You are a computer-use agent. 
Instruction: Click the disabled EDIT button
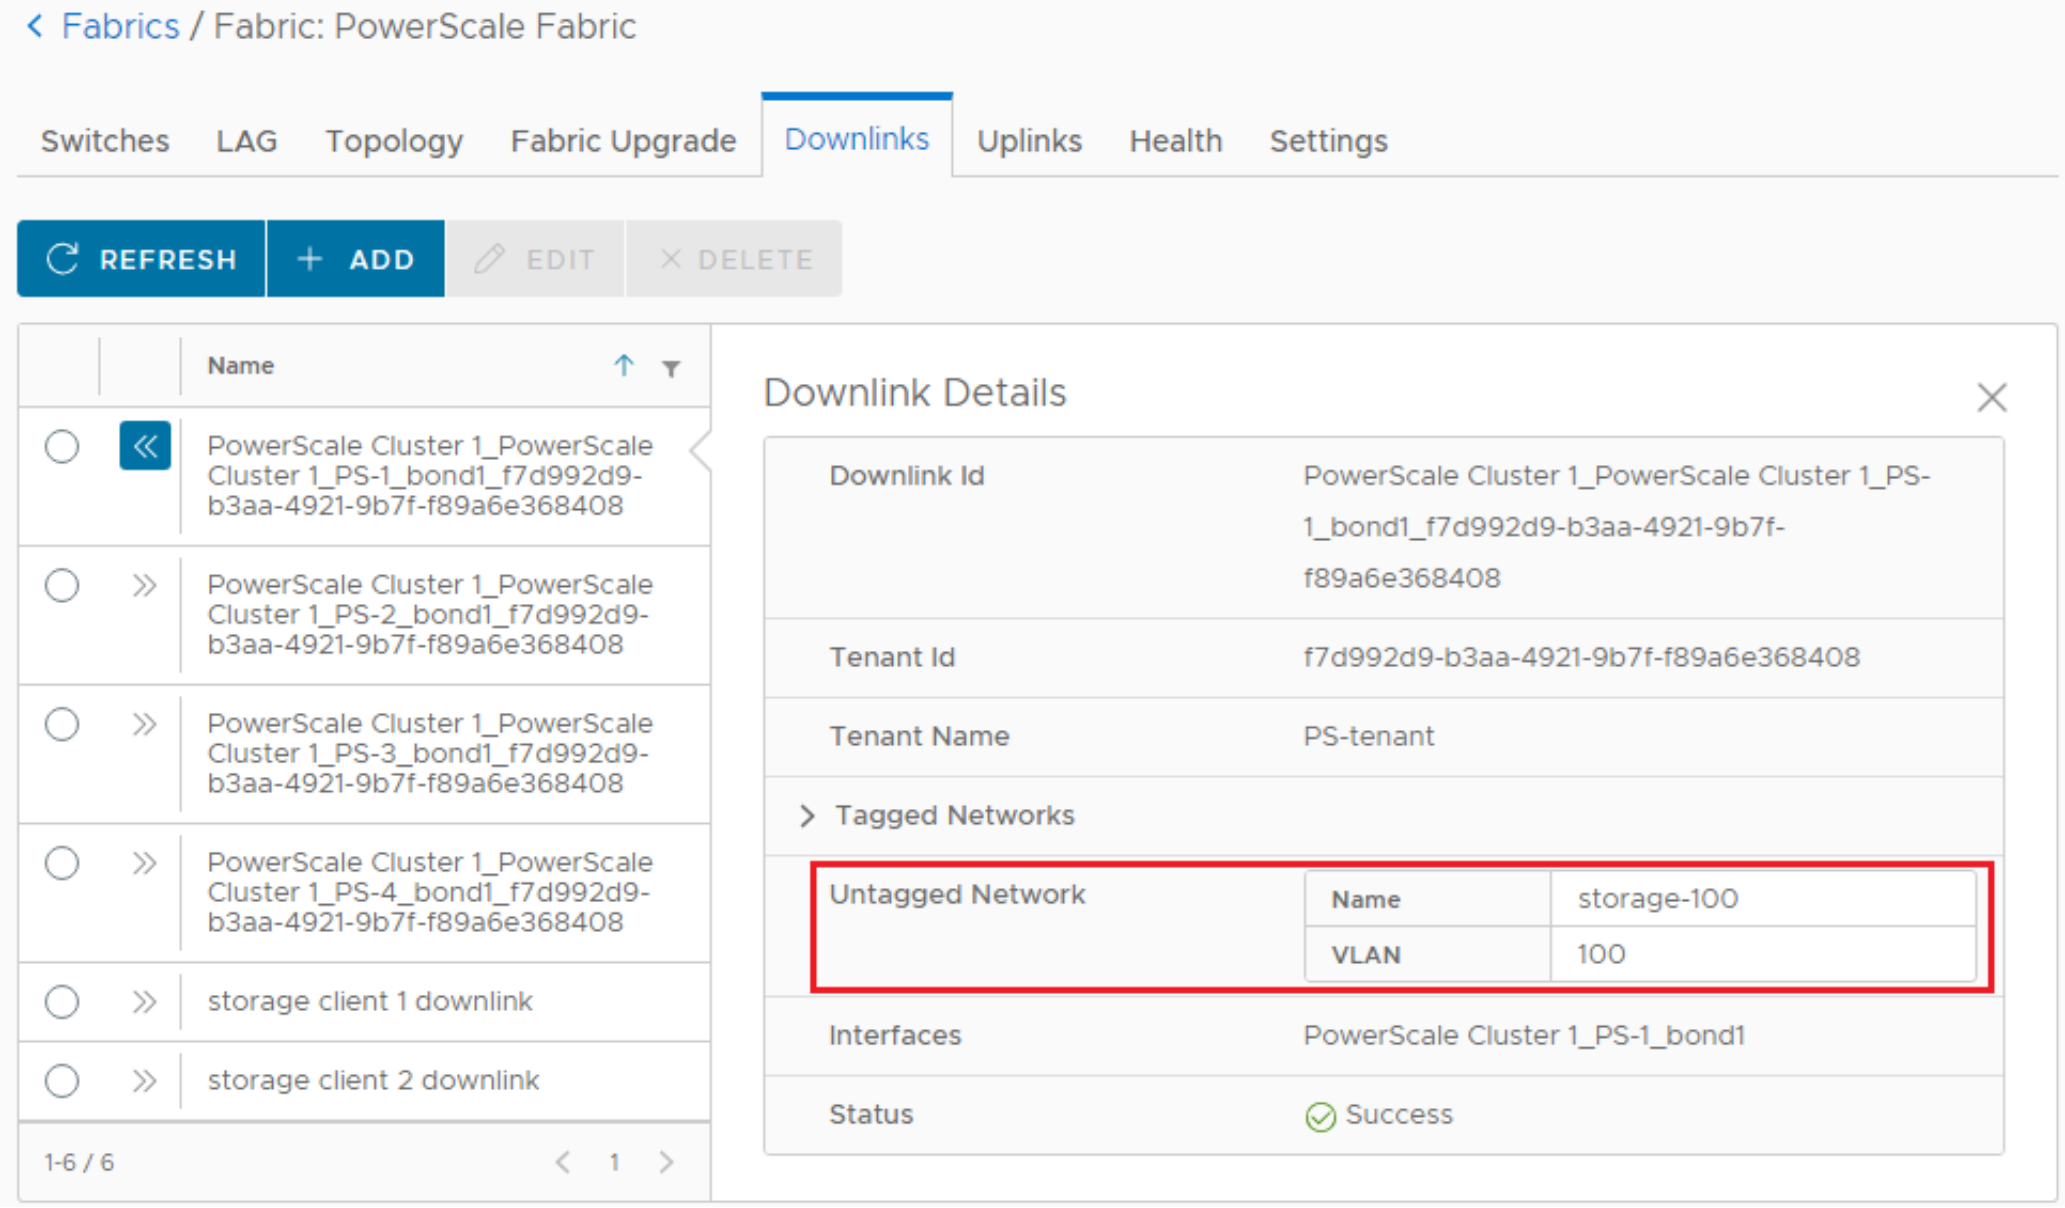point(535,259)
